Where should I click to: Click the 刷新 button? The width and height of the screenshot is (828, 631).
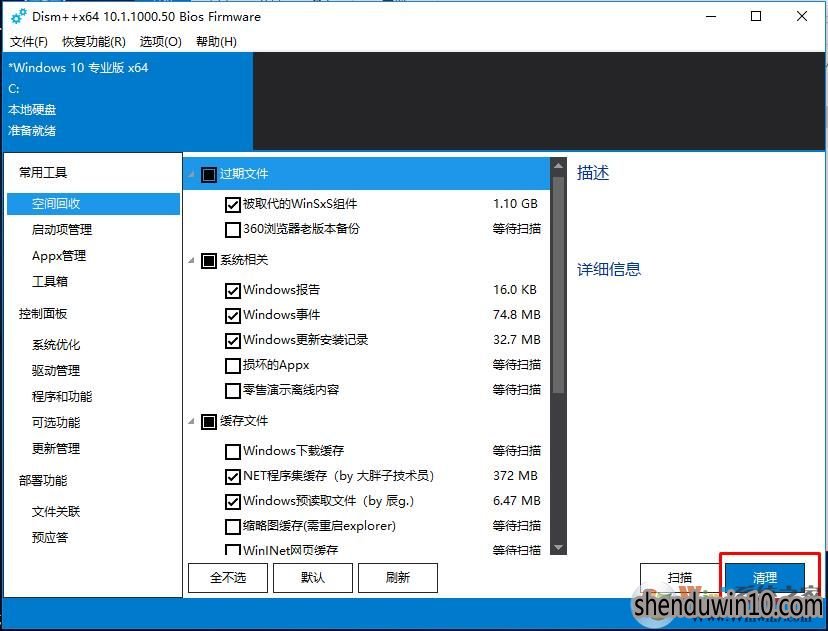point(398,578)
